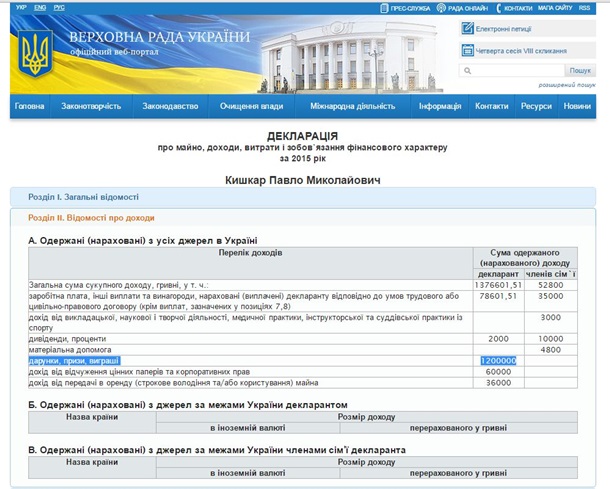Open розширений пошук advanced search

pos(567,85)
